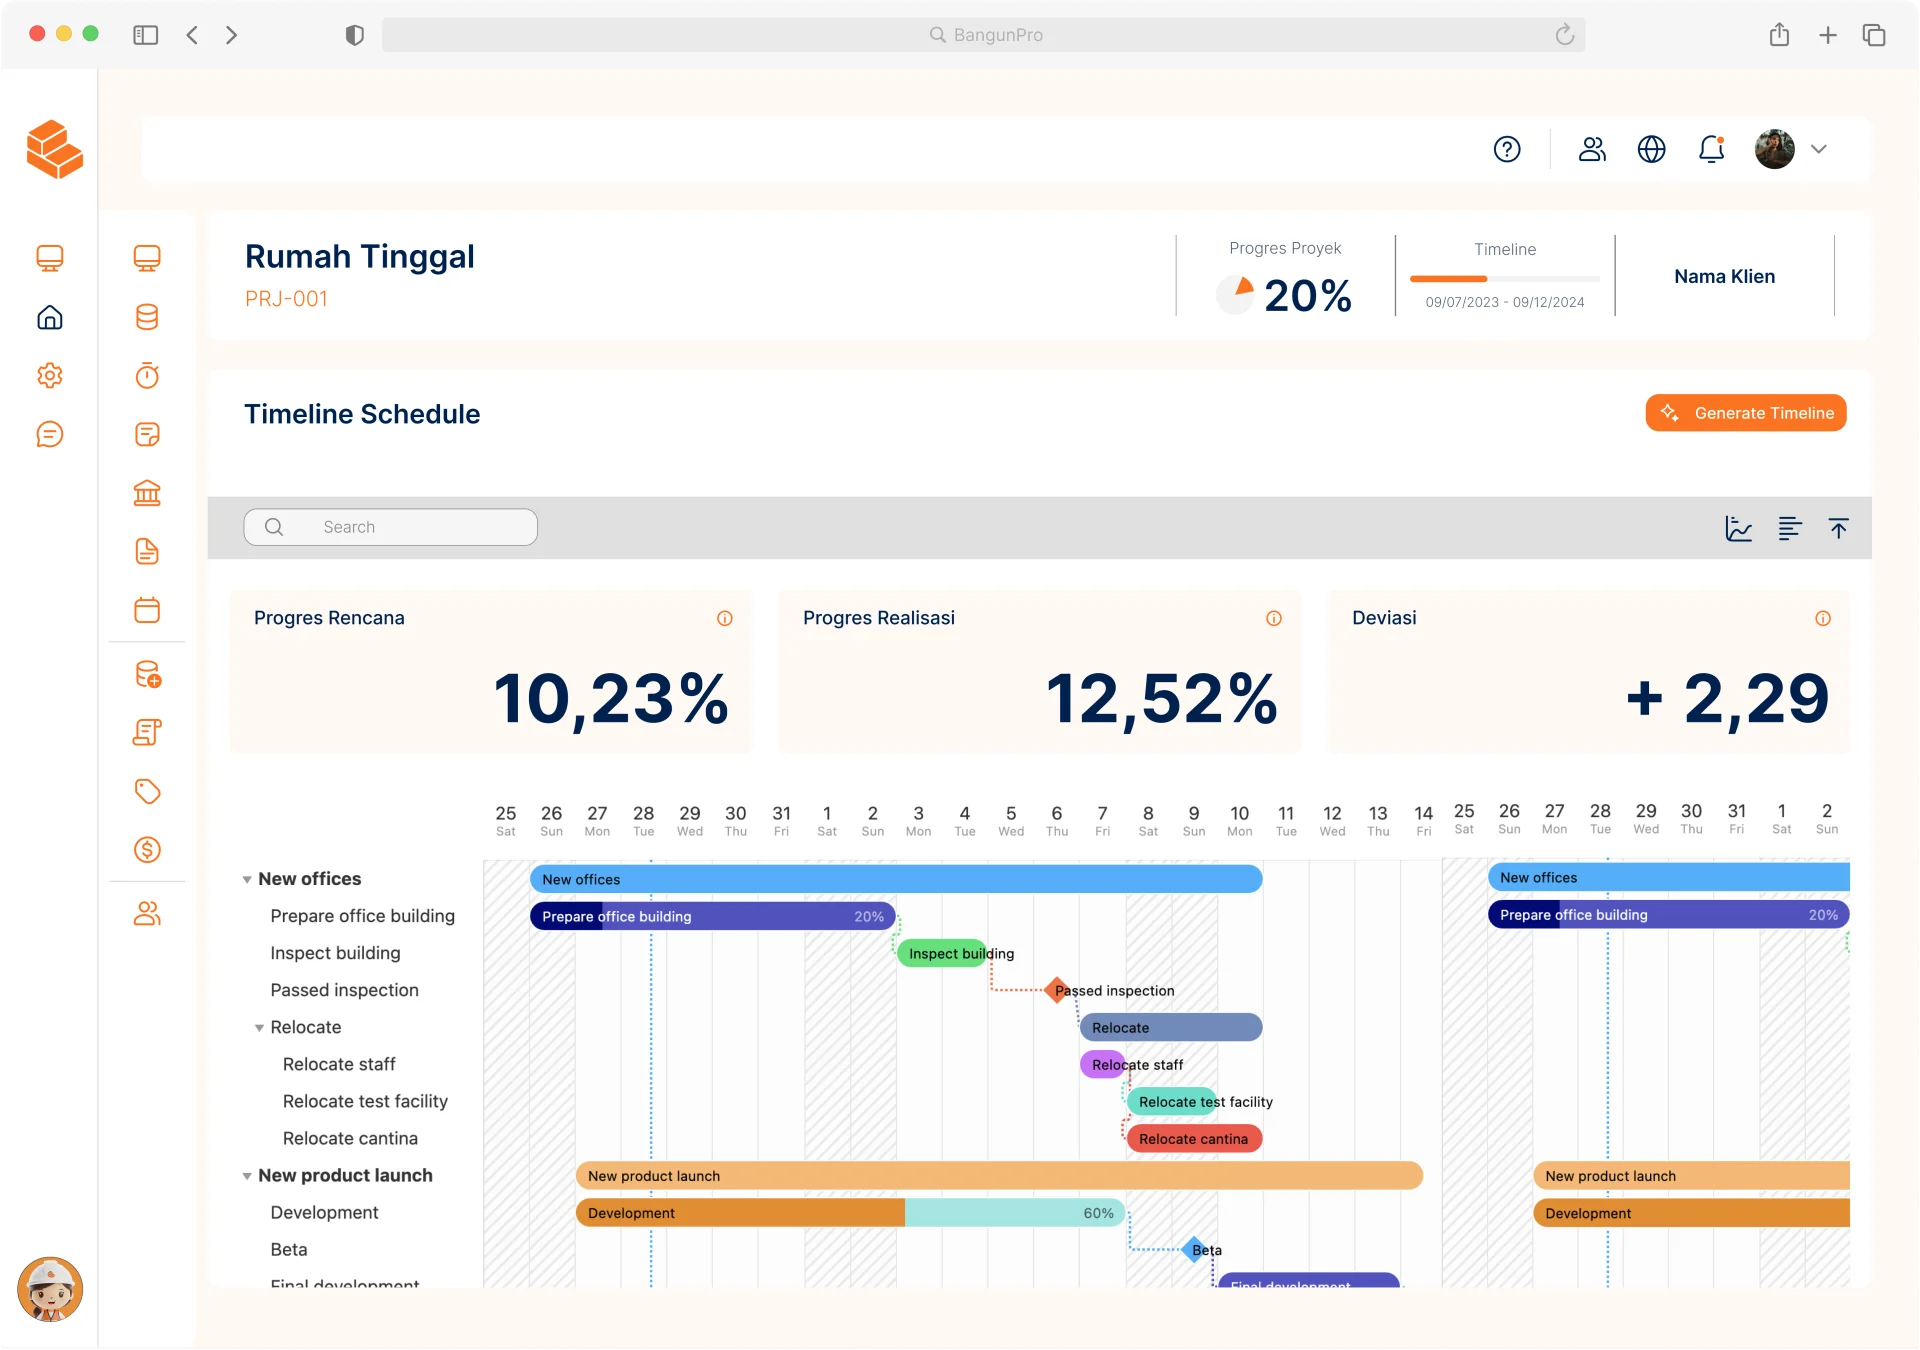Image resolution: width=1920 pixels, height=1350 pixels.
Task: Click the globe language icon
Action: click(x=1651, y=149)
